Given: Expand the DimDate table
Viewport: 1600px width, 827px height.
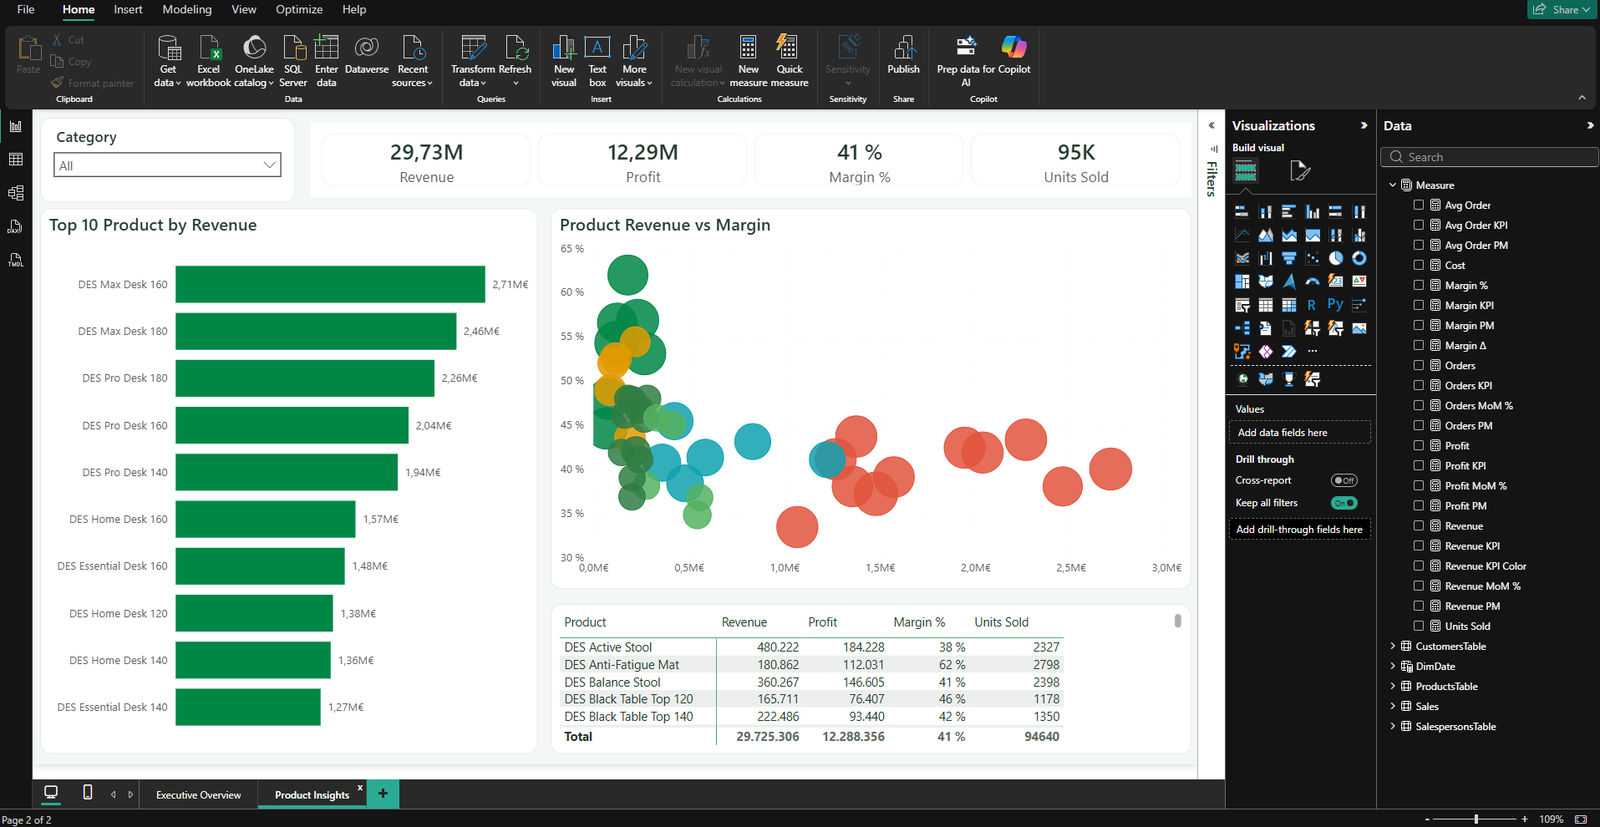Looking at the screenshot, I should 1392,666.
